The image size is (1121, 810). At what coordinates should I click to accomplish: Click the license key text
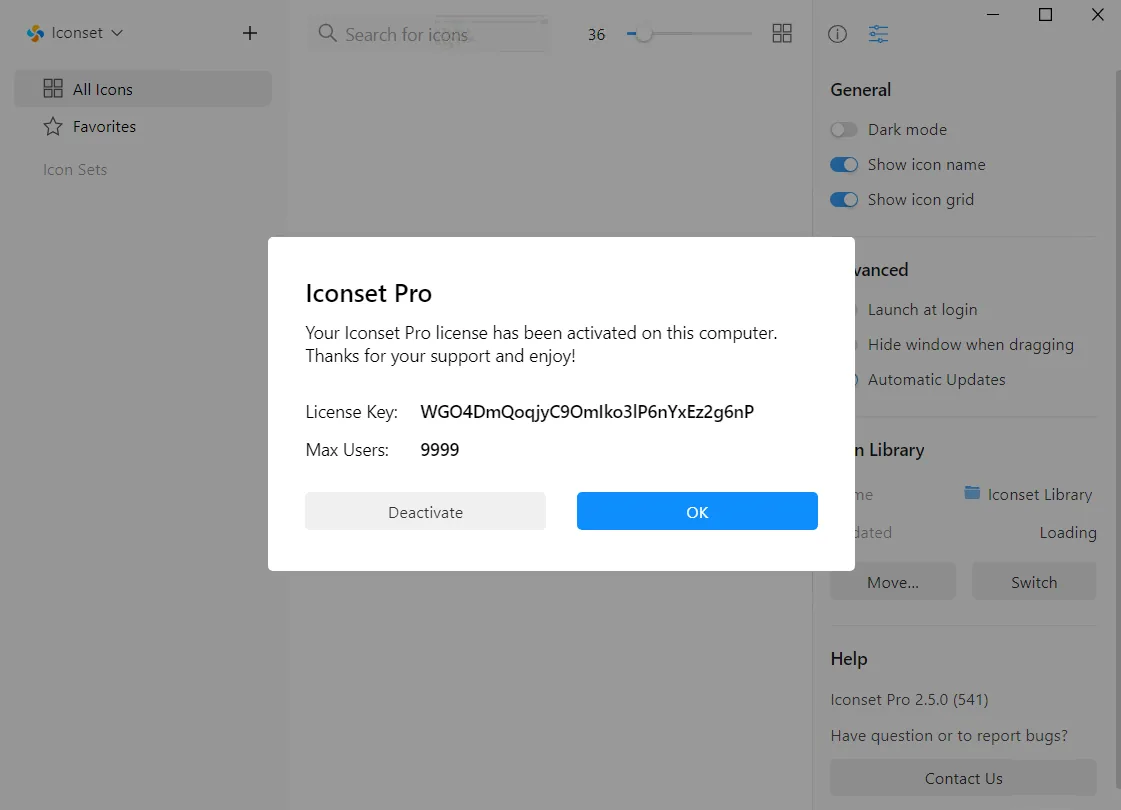point(587,412)
